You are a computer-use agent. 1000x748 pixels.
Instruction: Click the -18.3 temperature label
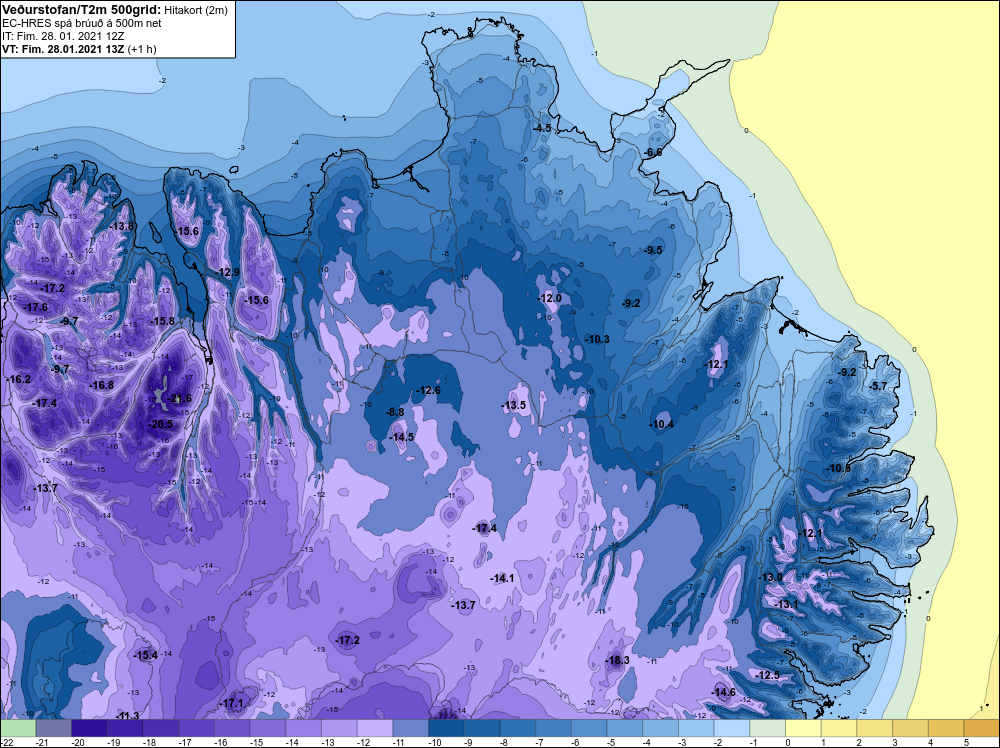(617, 660)
